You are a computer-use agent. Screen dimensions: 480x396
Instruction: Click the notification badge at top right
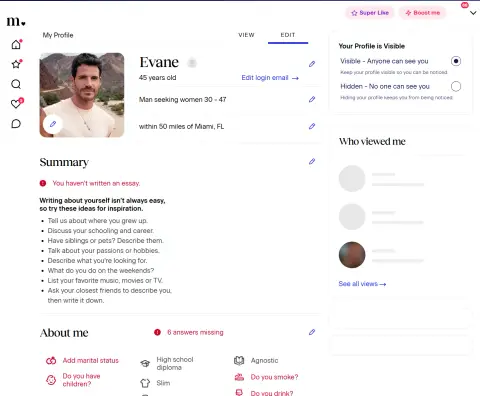click(465, 5)
